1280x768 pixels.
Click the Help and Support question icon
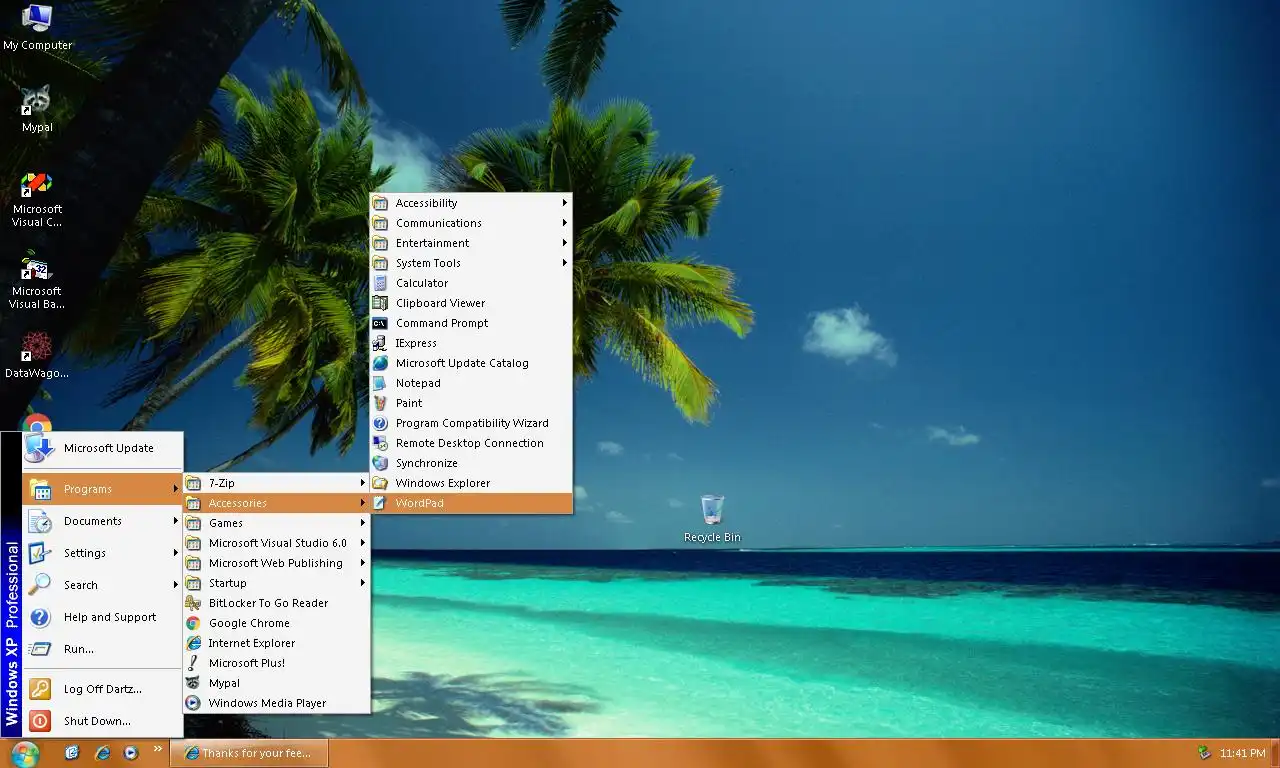[40, 617]
